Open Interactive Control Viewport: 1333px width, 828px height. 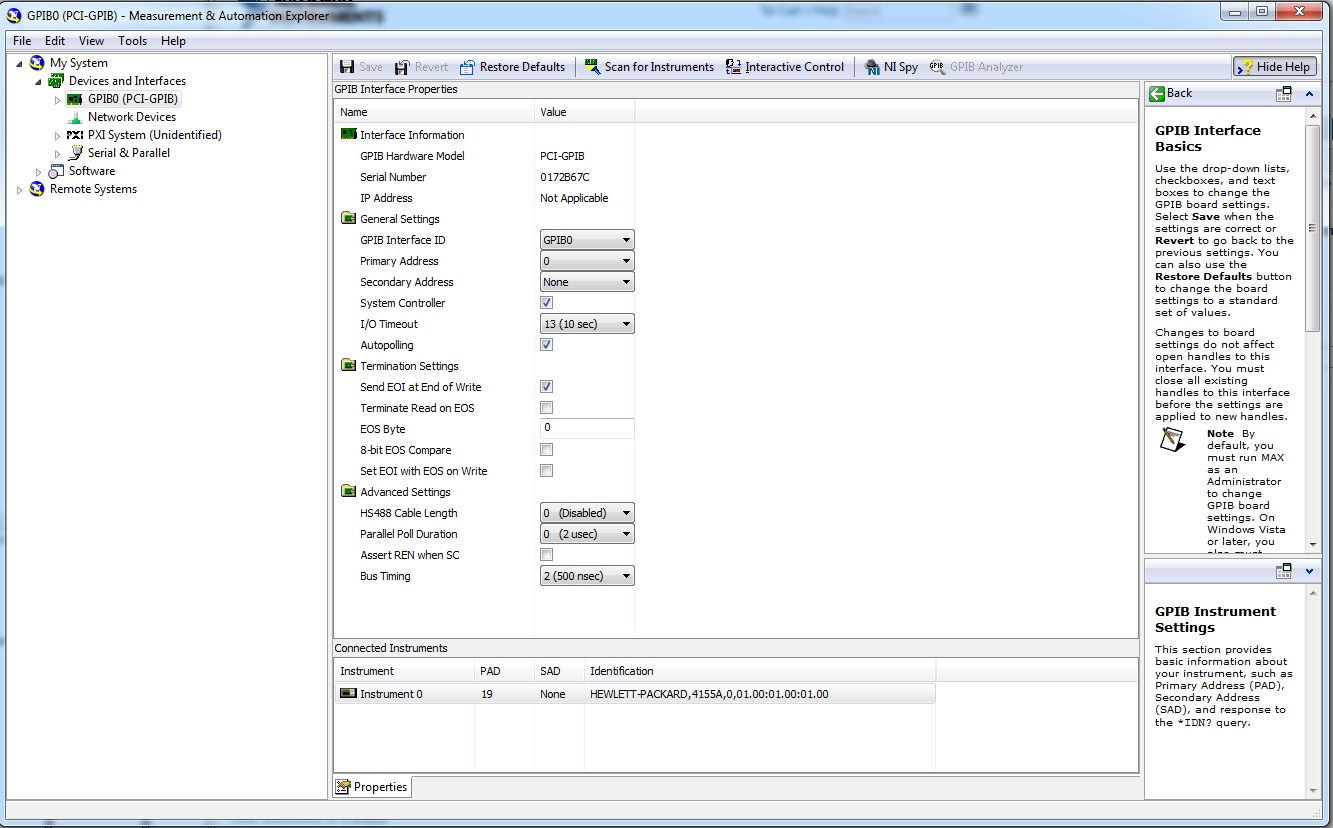coord(785,67)
